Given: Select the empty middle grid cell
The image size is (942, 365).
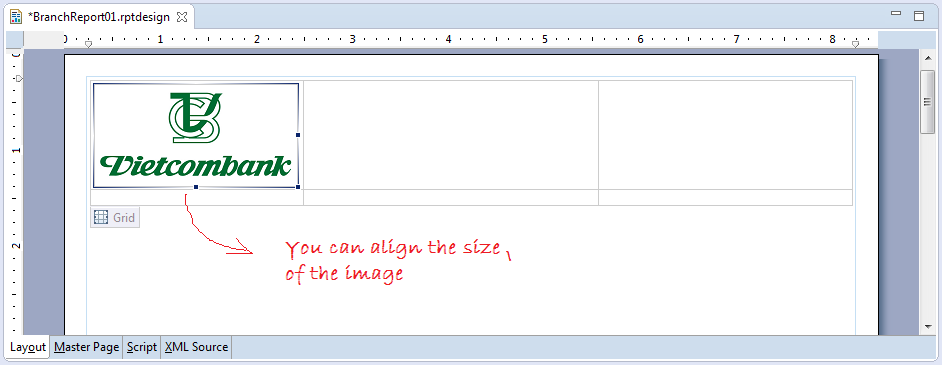Looking at the screenshot, I should tap(451, 135).
